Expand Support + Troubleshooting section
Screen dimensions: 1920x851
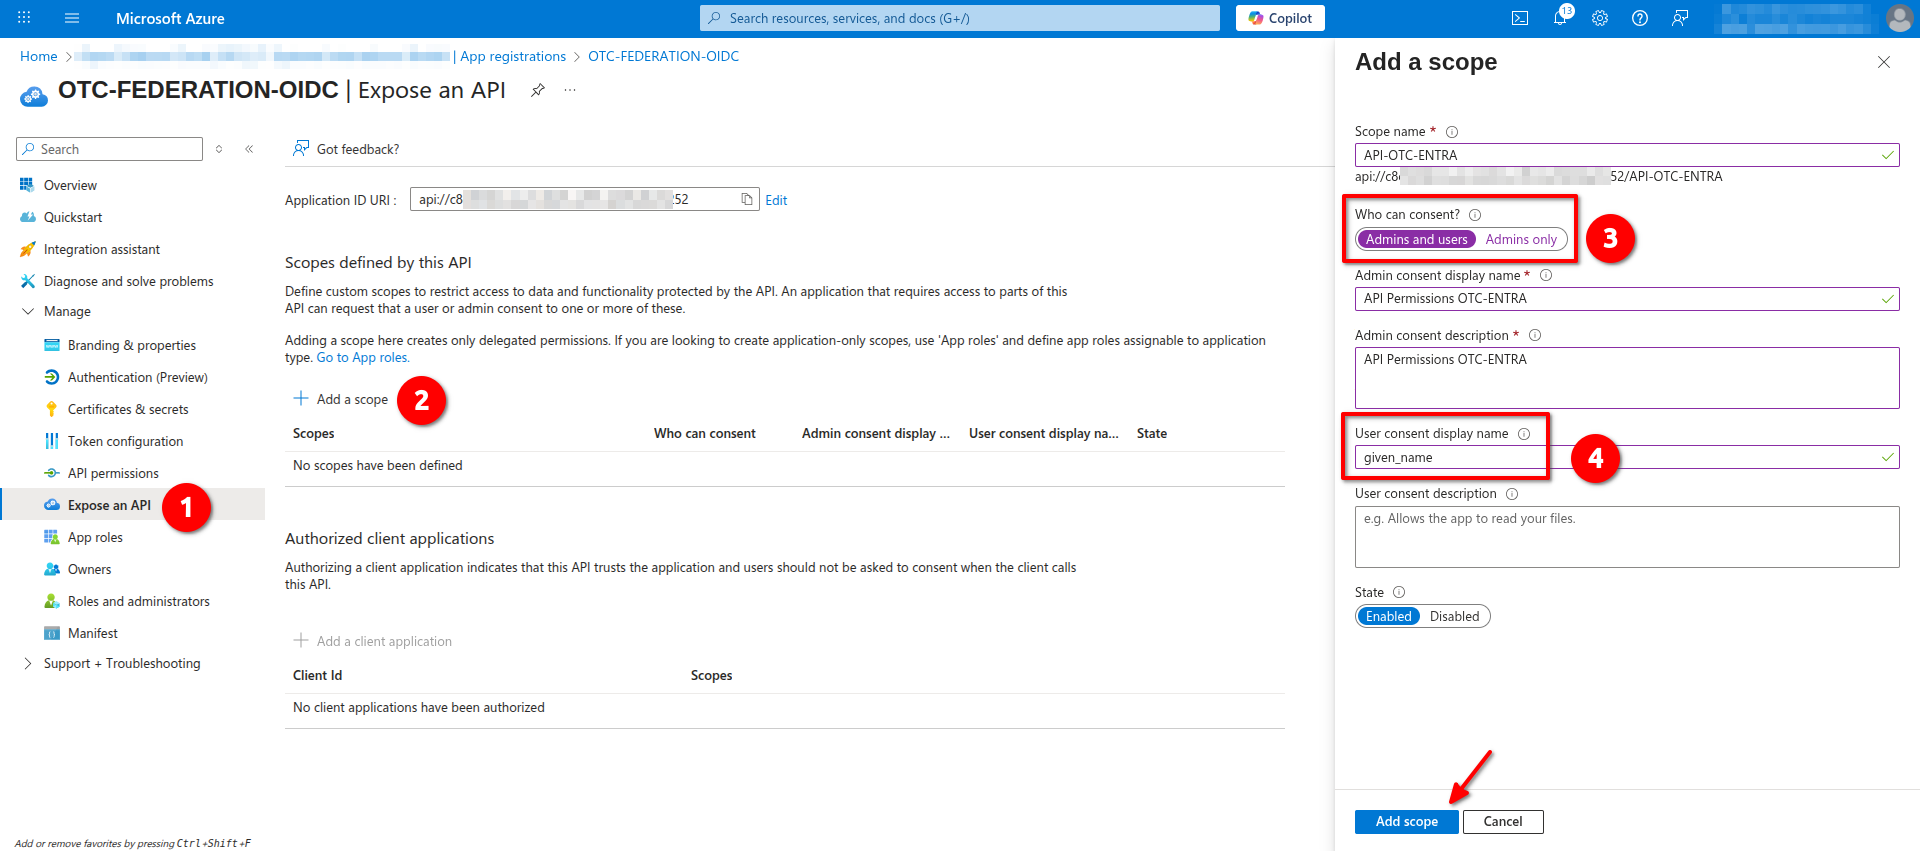point(28,664)
